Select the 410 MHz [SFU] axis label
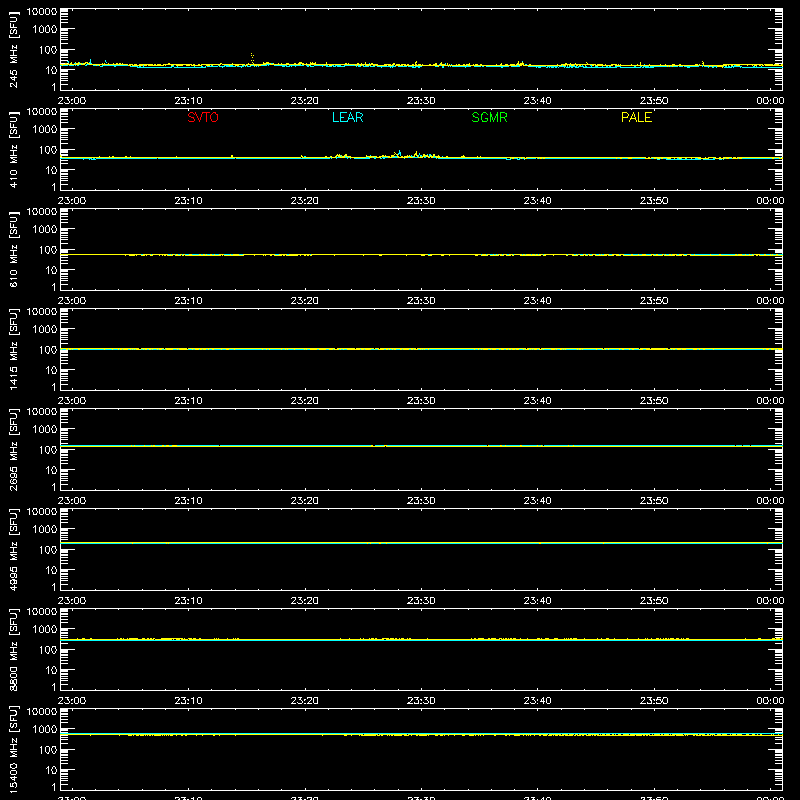 pyautogui.click(x=14, y=149)
